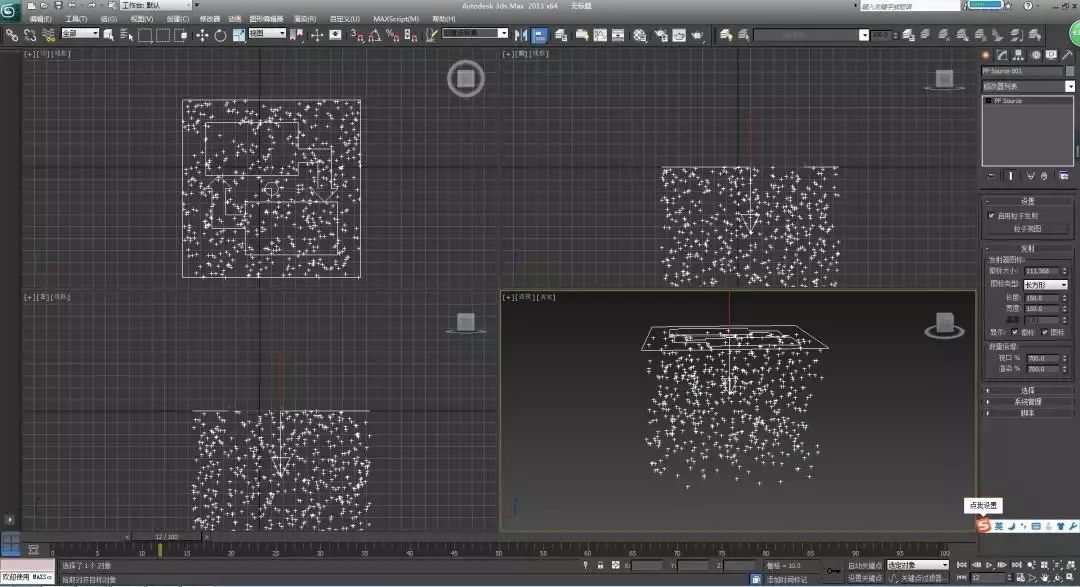Select the Move transform tool
This screenshot has height=587, width=1080.
[x=202, y=35]
